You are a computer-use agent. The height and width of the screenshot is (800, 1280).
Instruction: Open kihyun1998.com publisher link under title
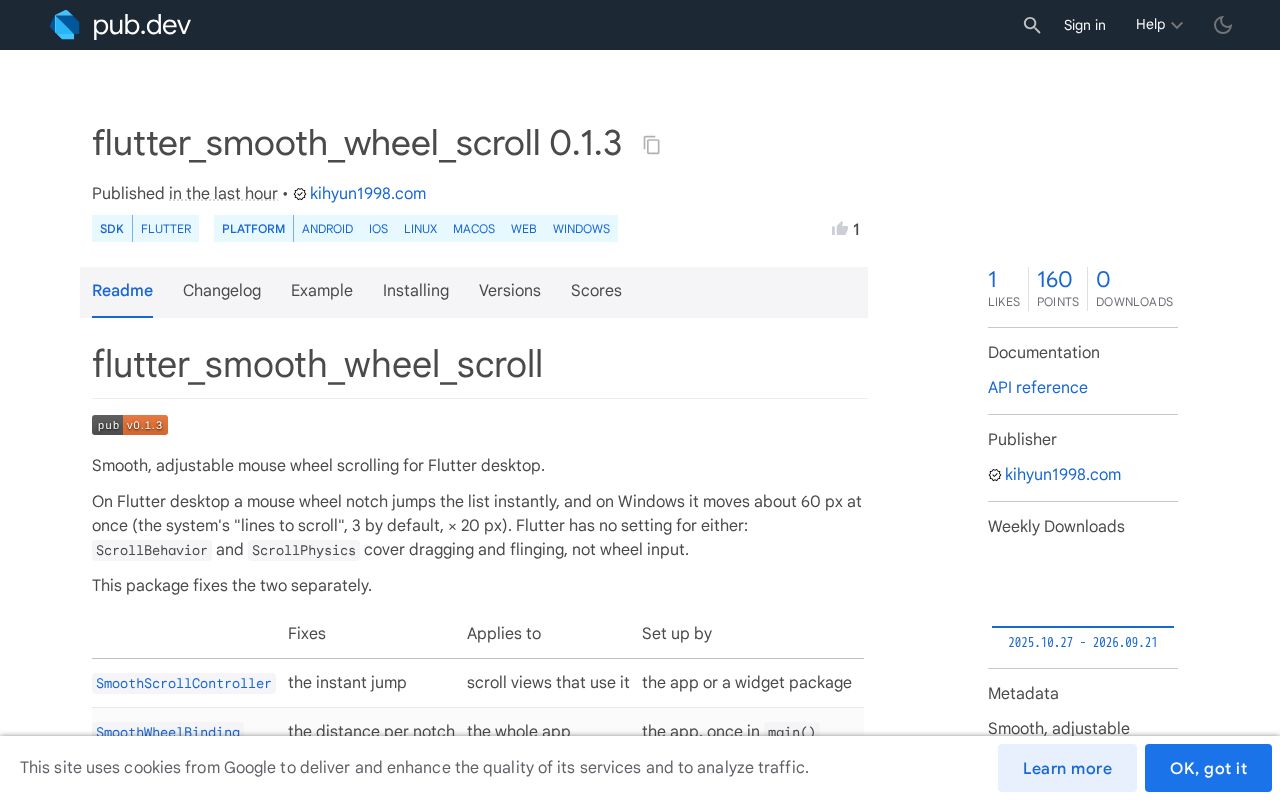tap(368, 193)
